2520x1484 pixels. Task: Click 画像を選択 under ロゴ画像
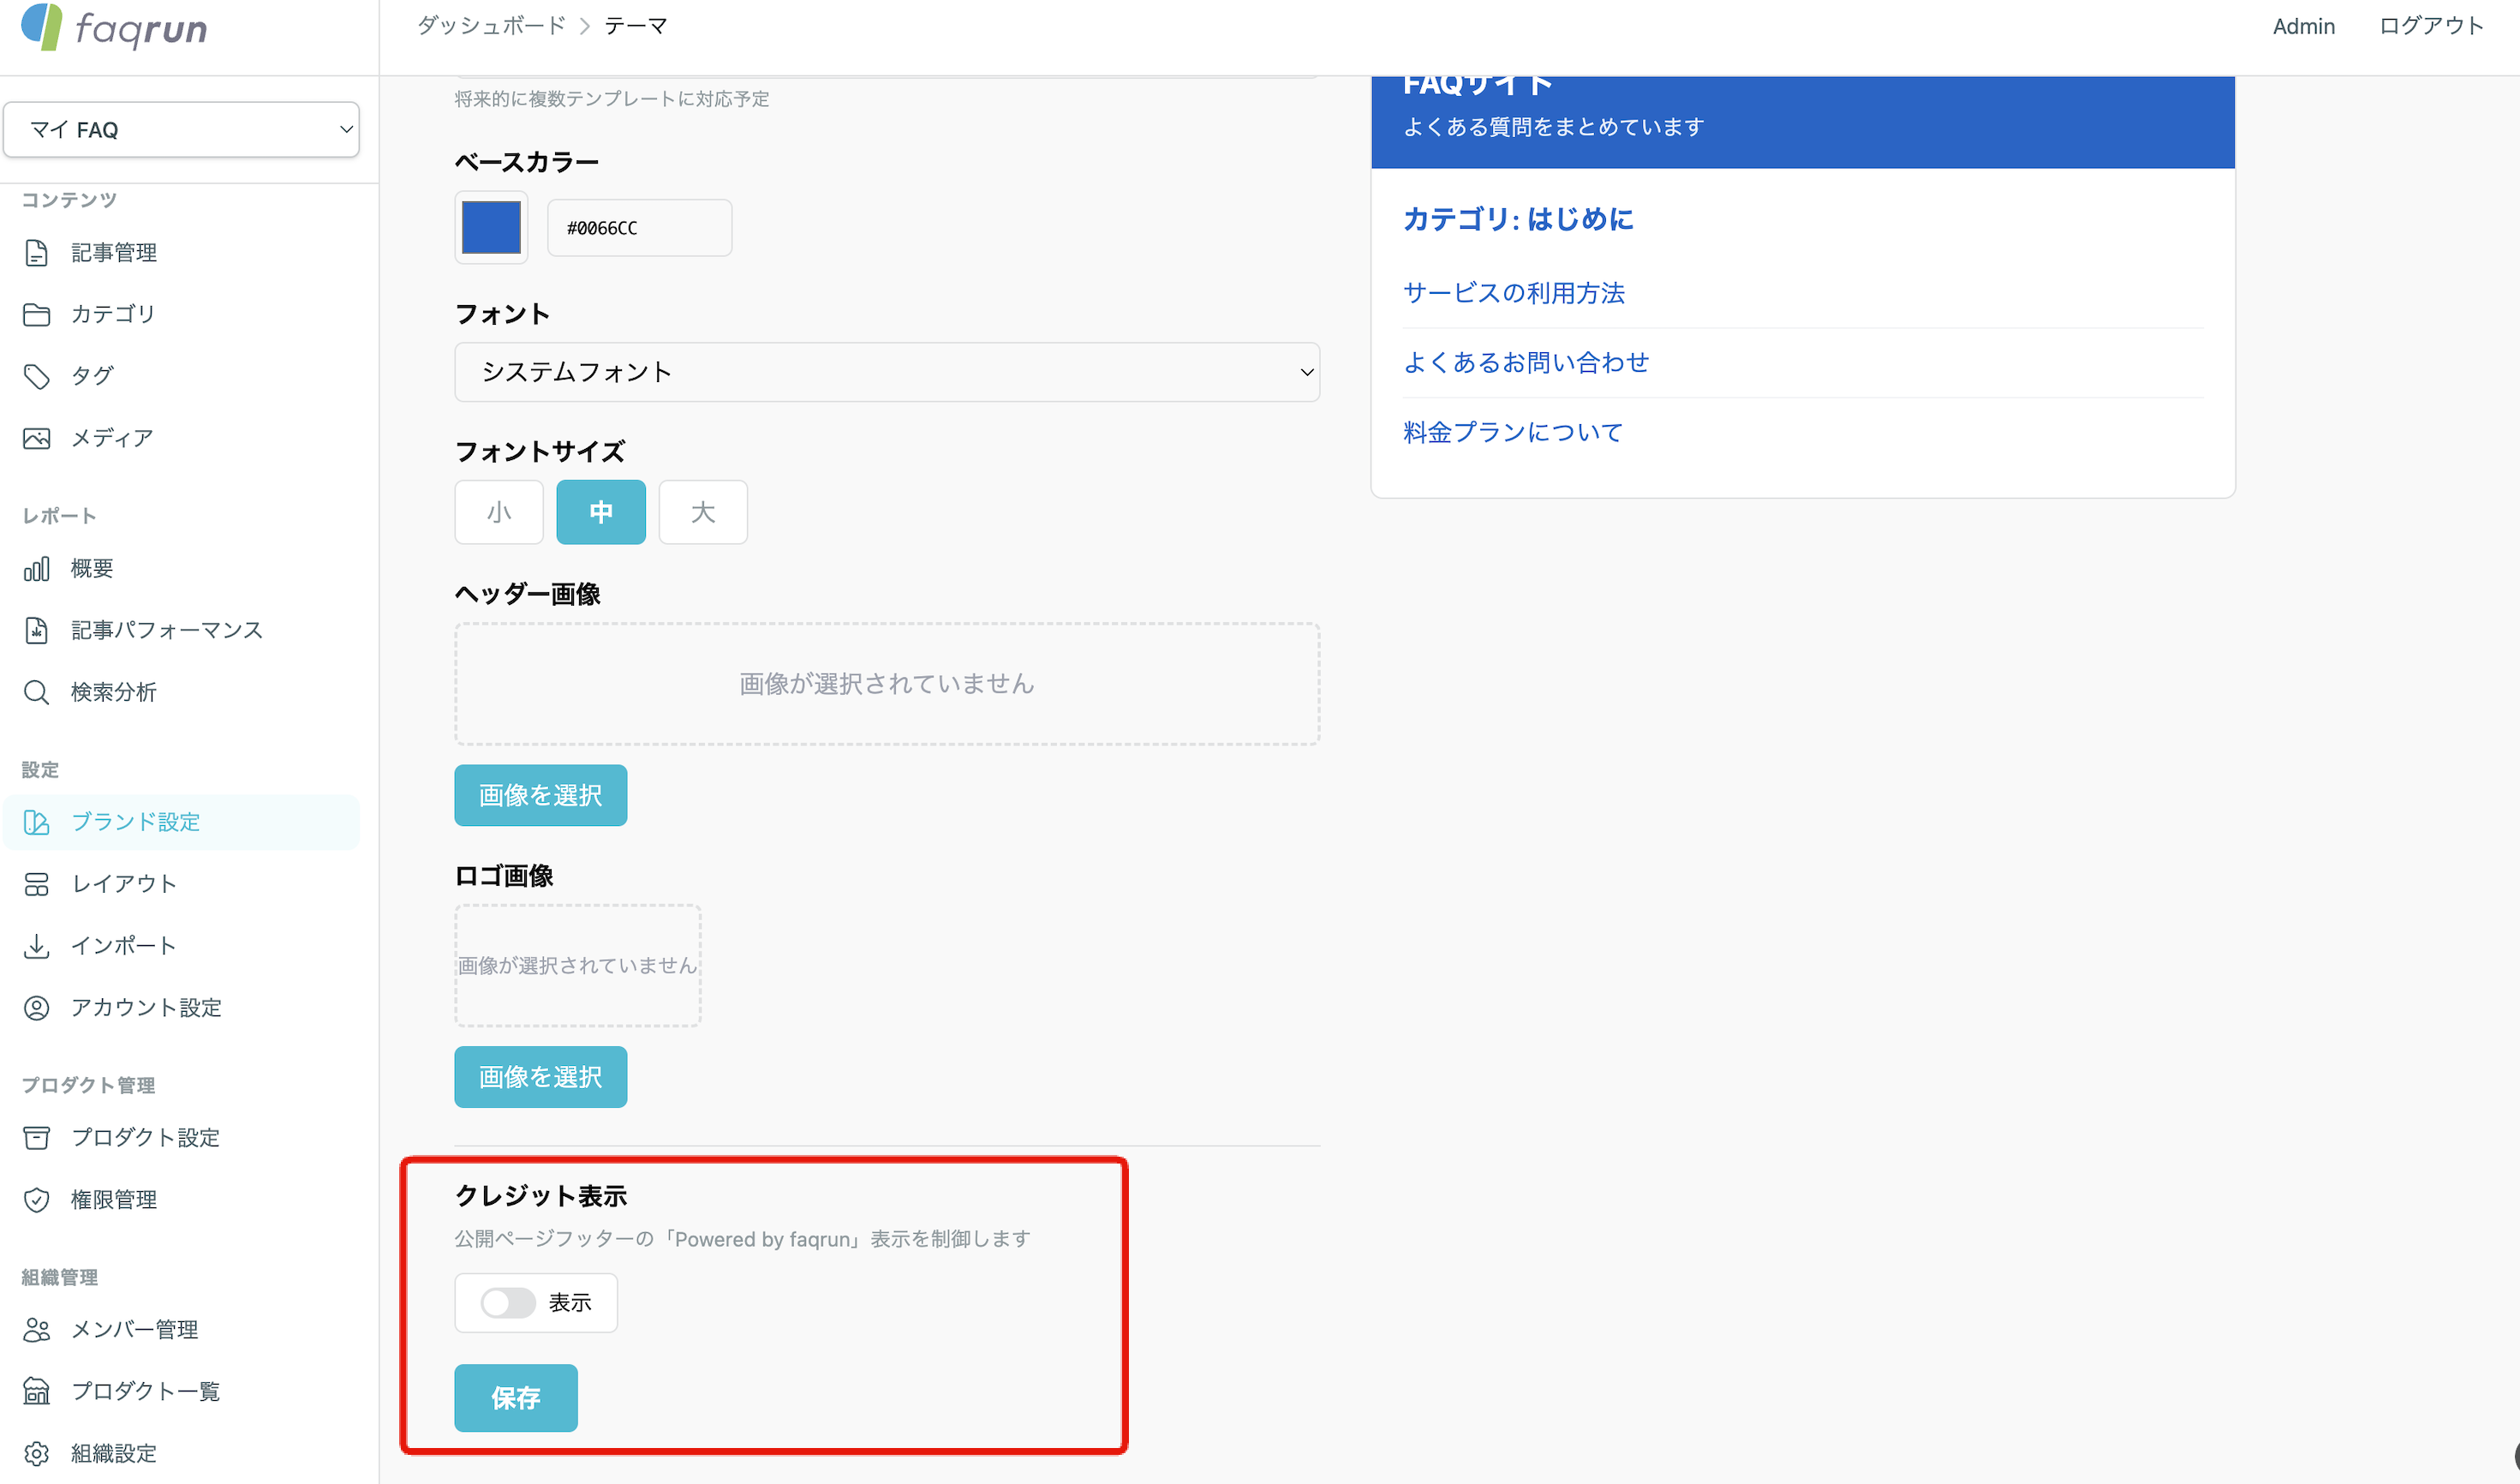(x=541, y=1078)
